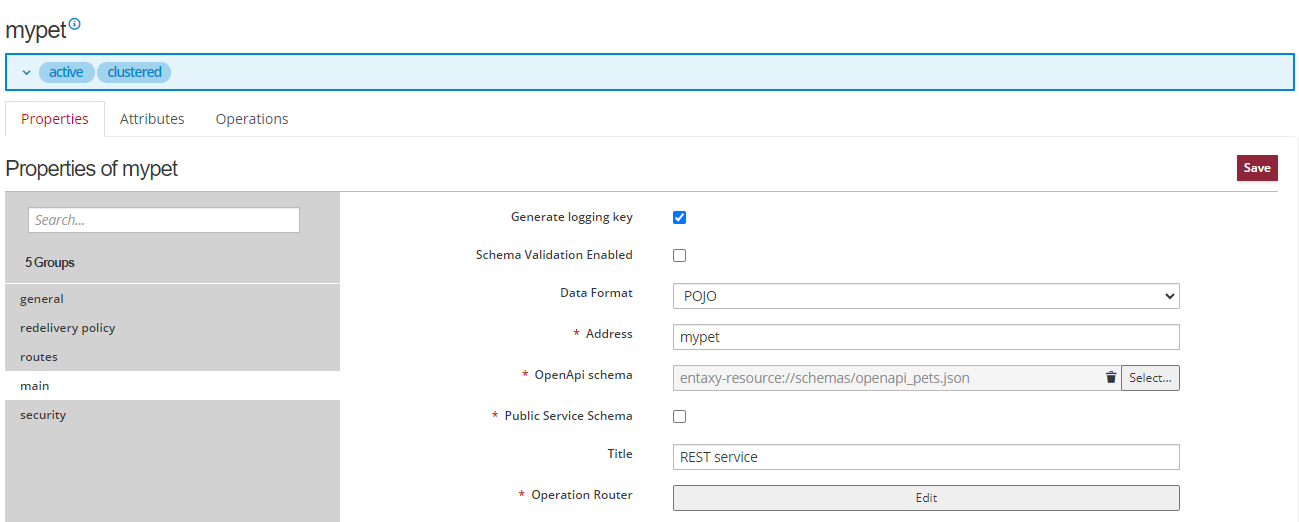
Task: Open the security group
Action: coord(43,415)
